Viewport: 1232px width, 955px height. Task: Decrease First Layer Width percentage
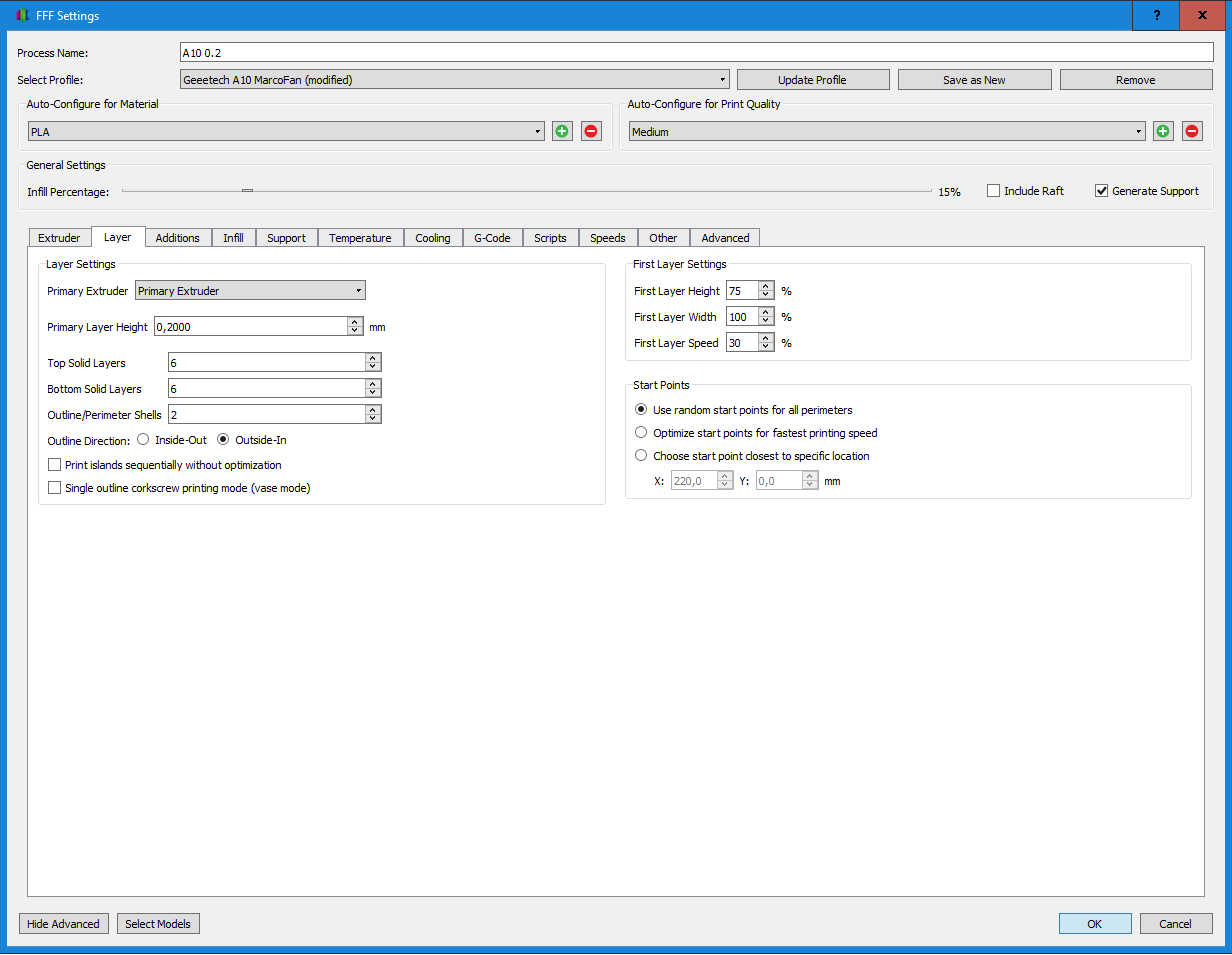click(765, 321)
